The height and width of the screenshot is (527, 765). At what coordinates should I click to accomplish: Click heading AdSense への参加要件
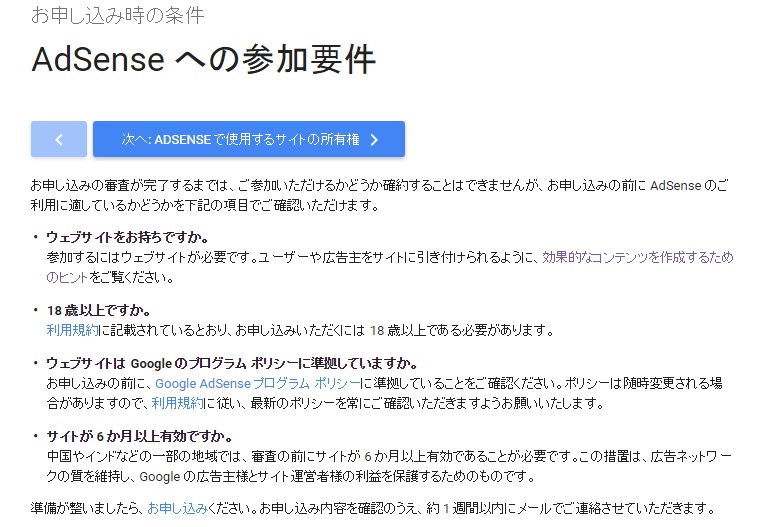click(203, 59)
